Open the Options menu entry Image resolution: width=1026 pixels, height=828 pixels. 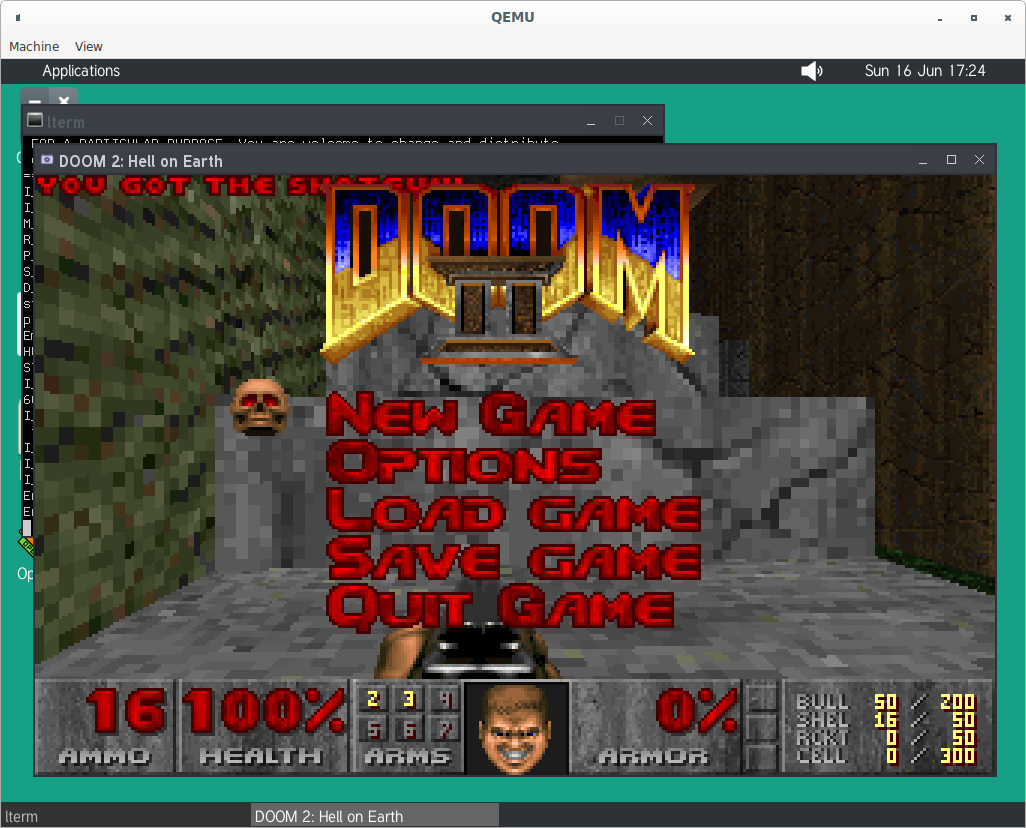pyautogui.click(x=464, y=463)
